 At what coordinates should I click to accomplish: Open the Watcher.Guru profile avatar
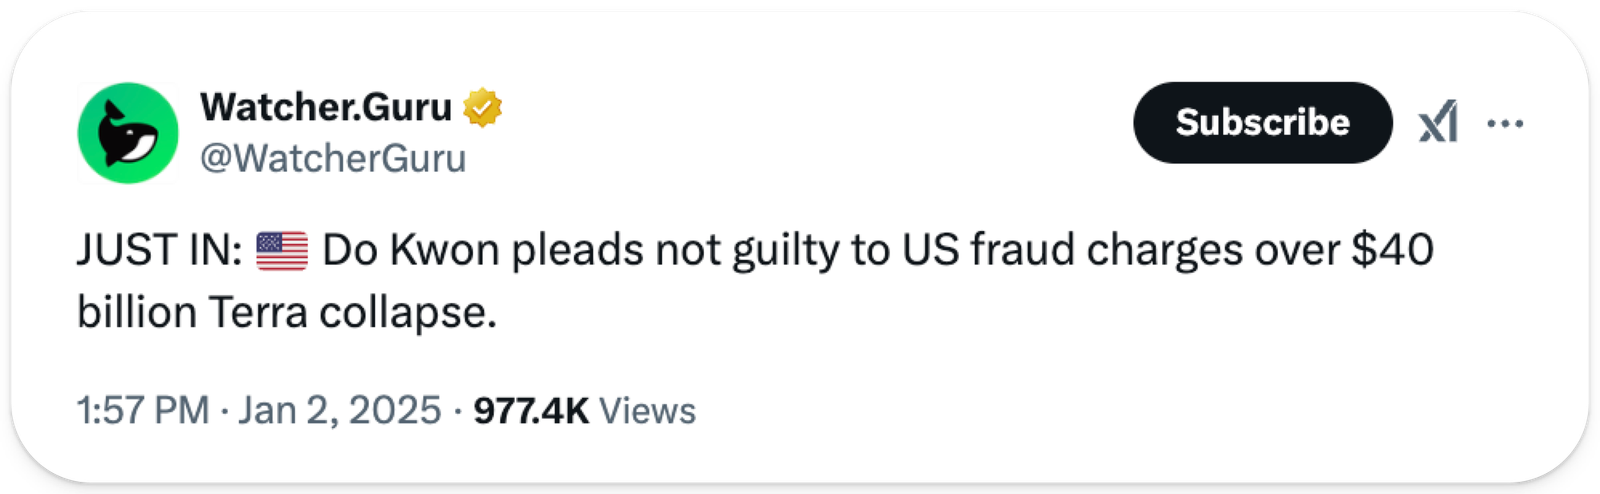[x=128, y=133]
